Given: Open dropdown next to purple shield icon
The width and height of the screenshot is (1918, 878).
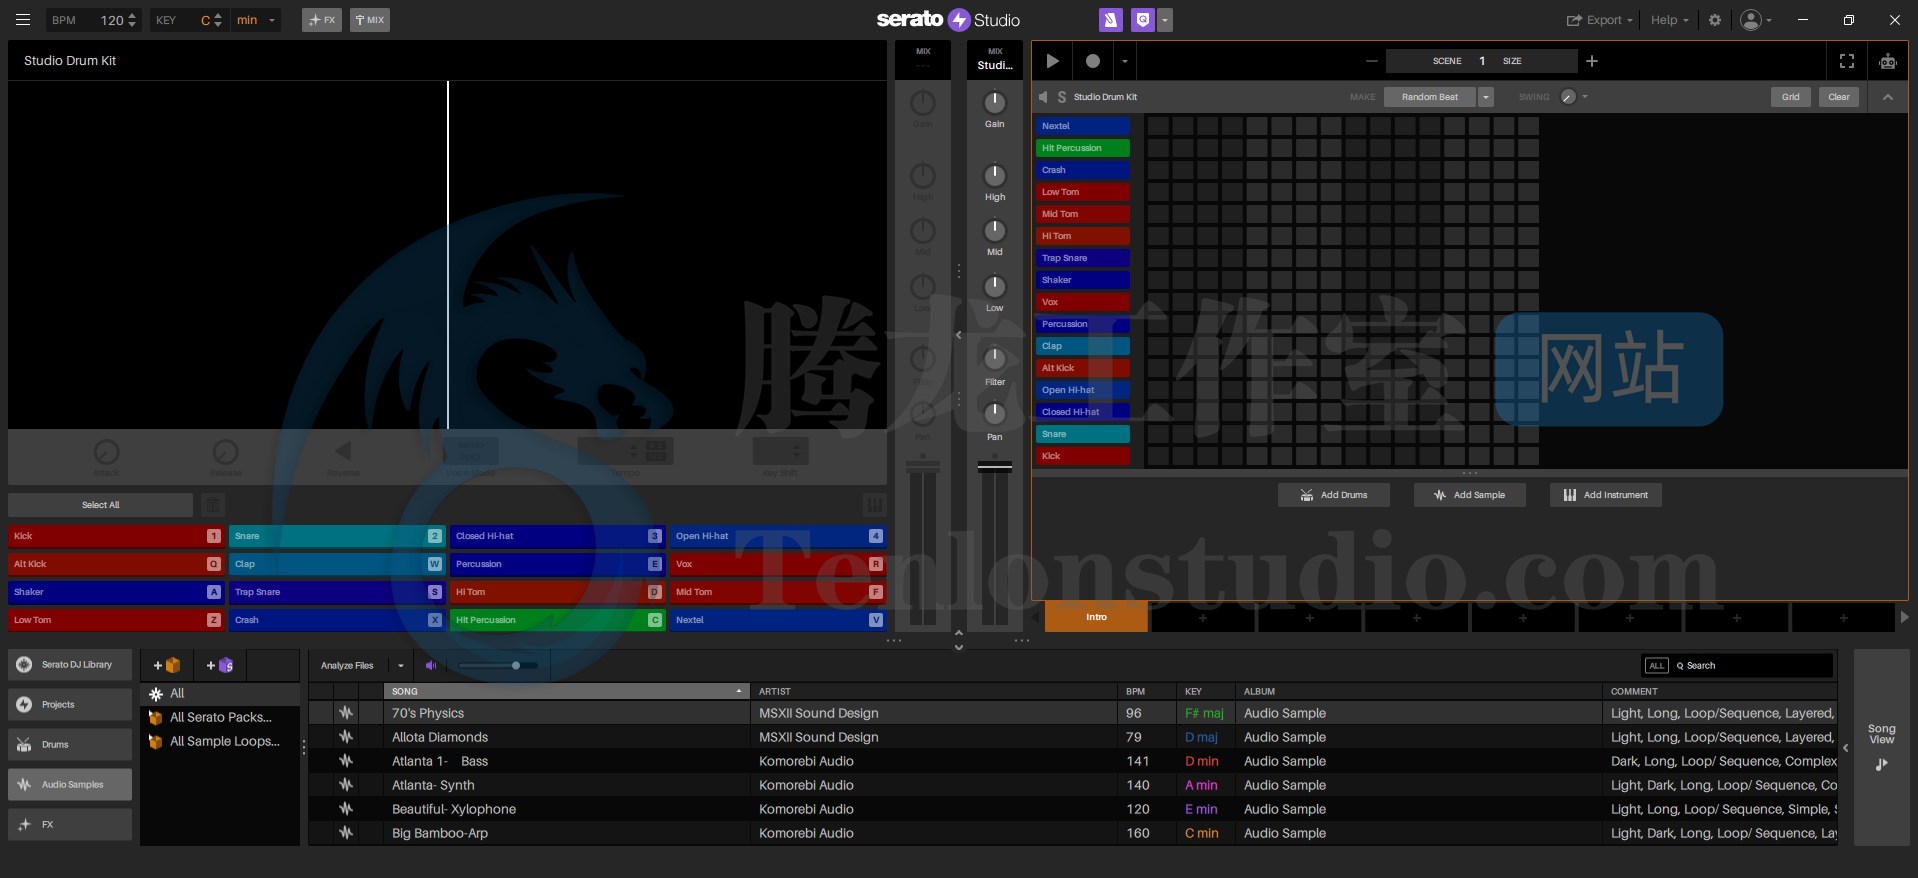Looking at the screenshot, I should click(x=1164, y=20).
